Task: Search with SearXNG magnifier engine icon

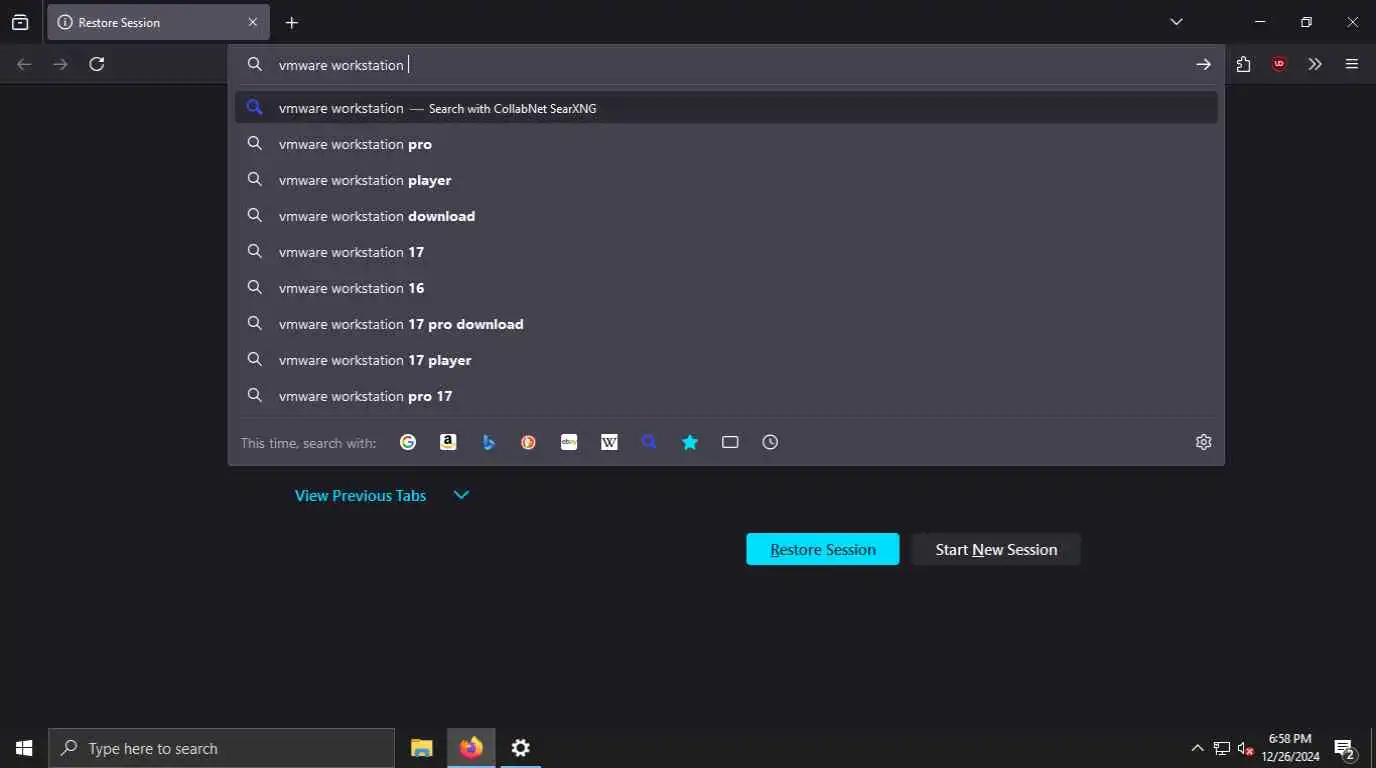Action: (649, 442)
